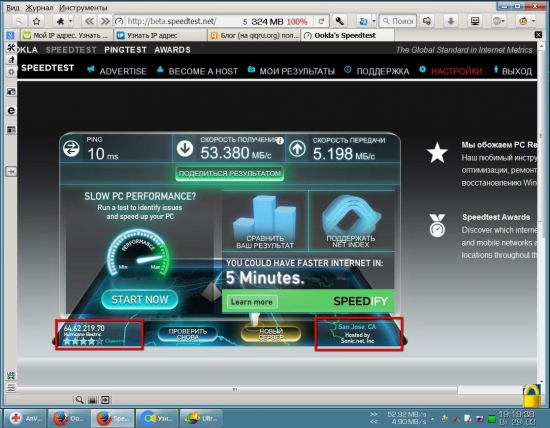Click the gear icon in left sidebar
Image resolution: width=550 pixels, height=428 pixels.
tap(11, 72)
